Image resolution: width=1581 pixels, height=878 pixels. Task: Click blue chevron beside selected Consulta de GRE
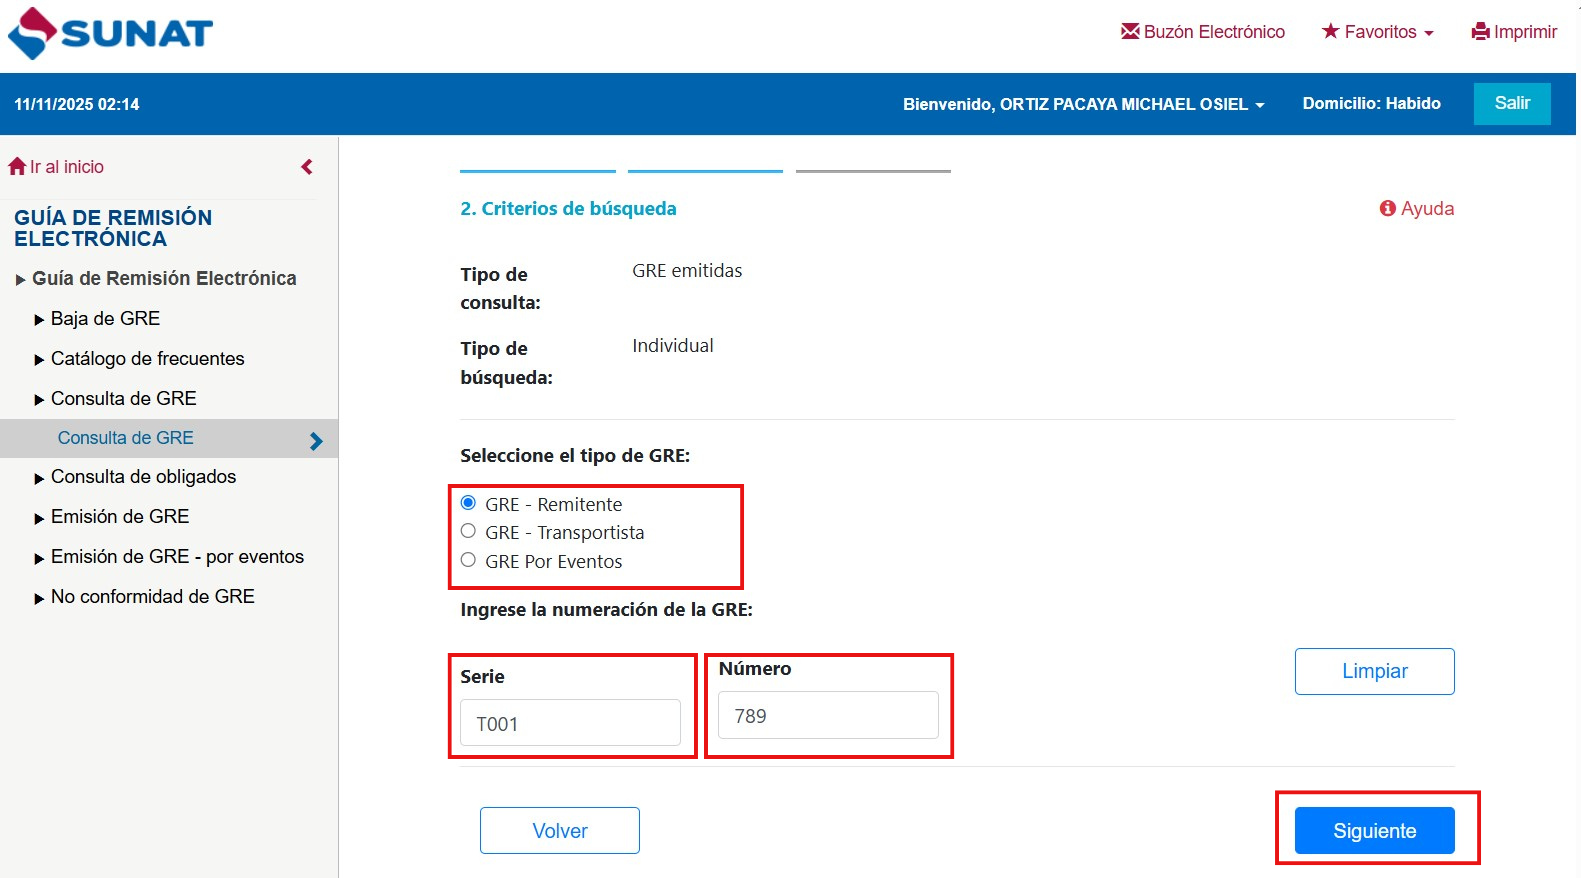tap(316, 441)
